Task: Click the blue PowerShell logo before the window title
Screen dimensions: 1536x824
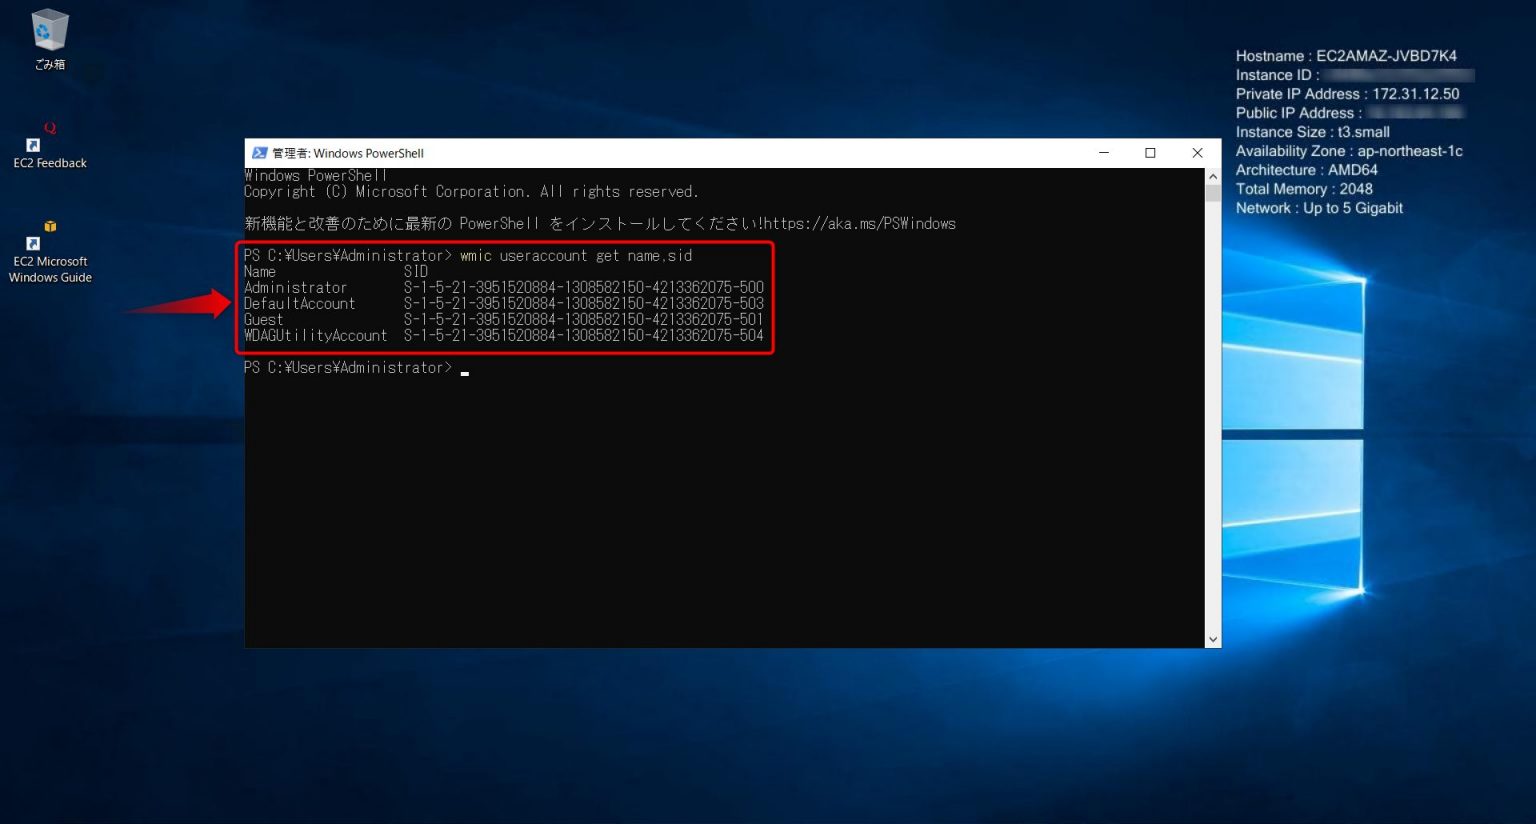Action: (260, 152)
